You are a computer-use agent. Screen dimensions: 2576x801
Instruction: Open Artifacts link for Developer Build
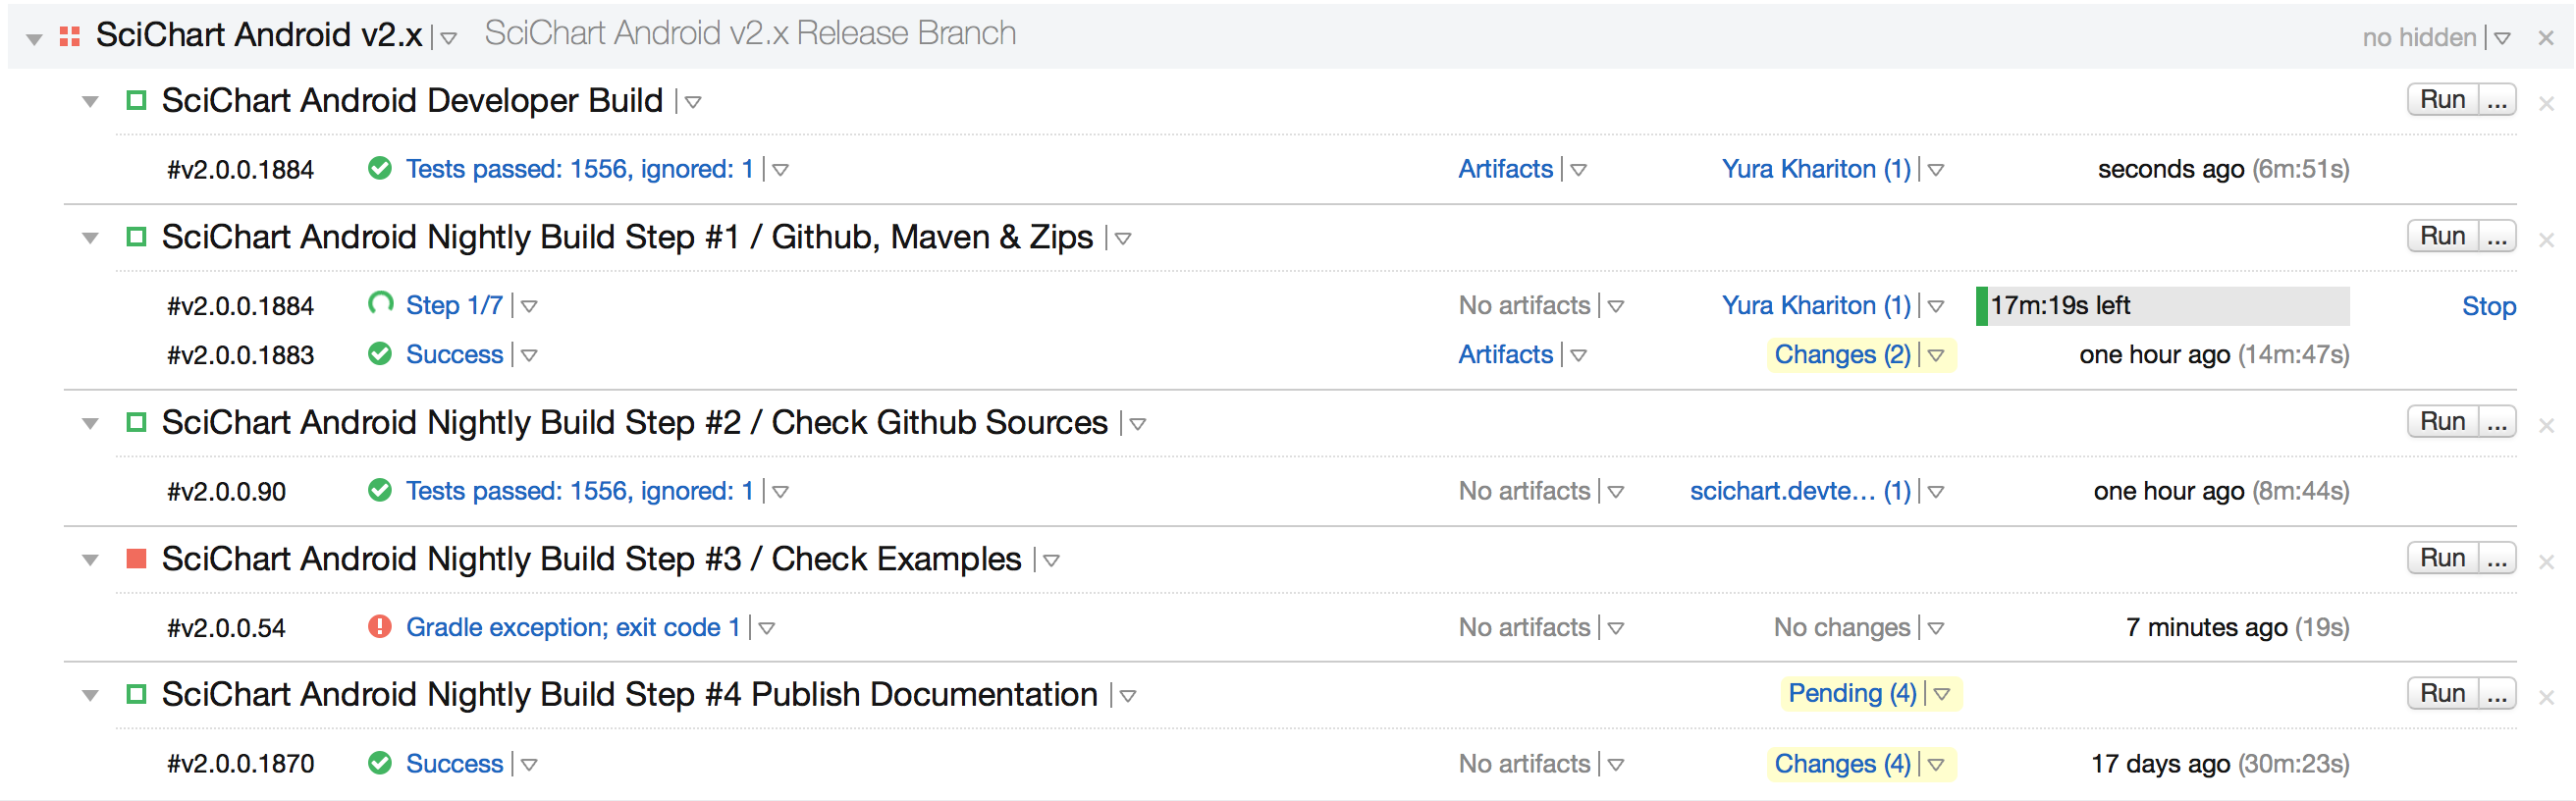coord(1505,169)
